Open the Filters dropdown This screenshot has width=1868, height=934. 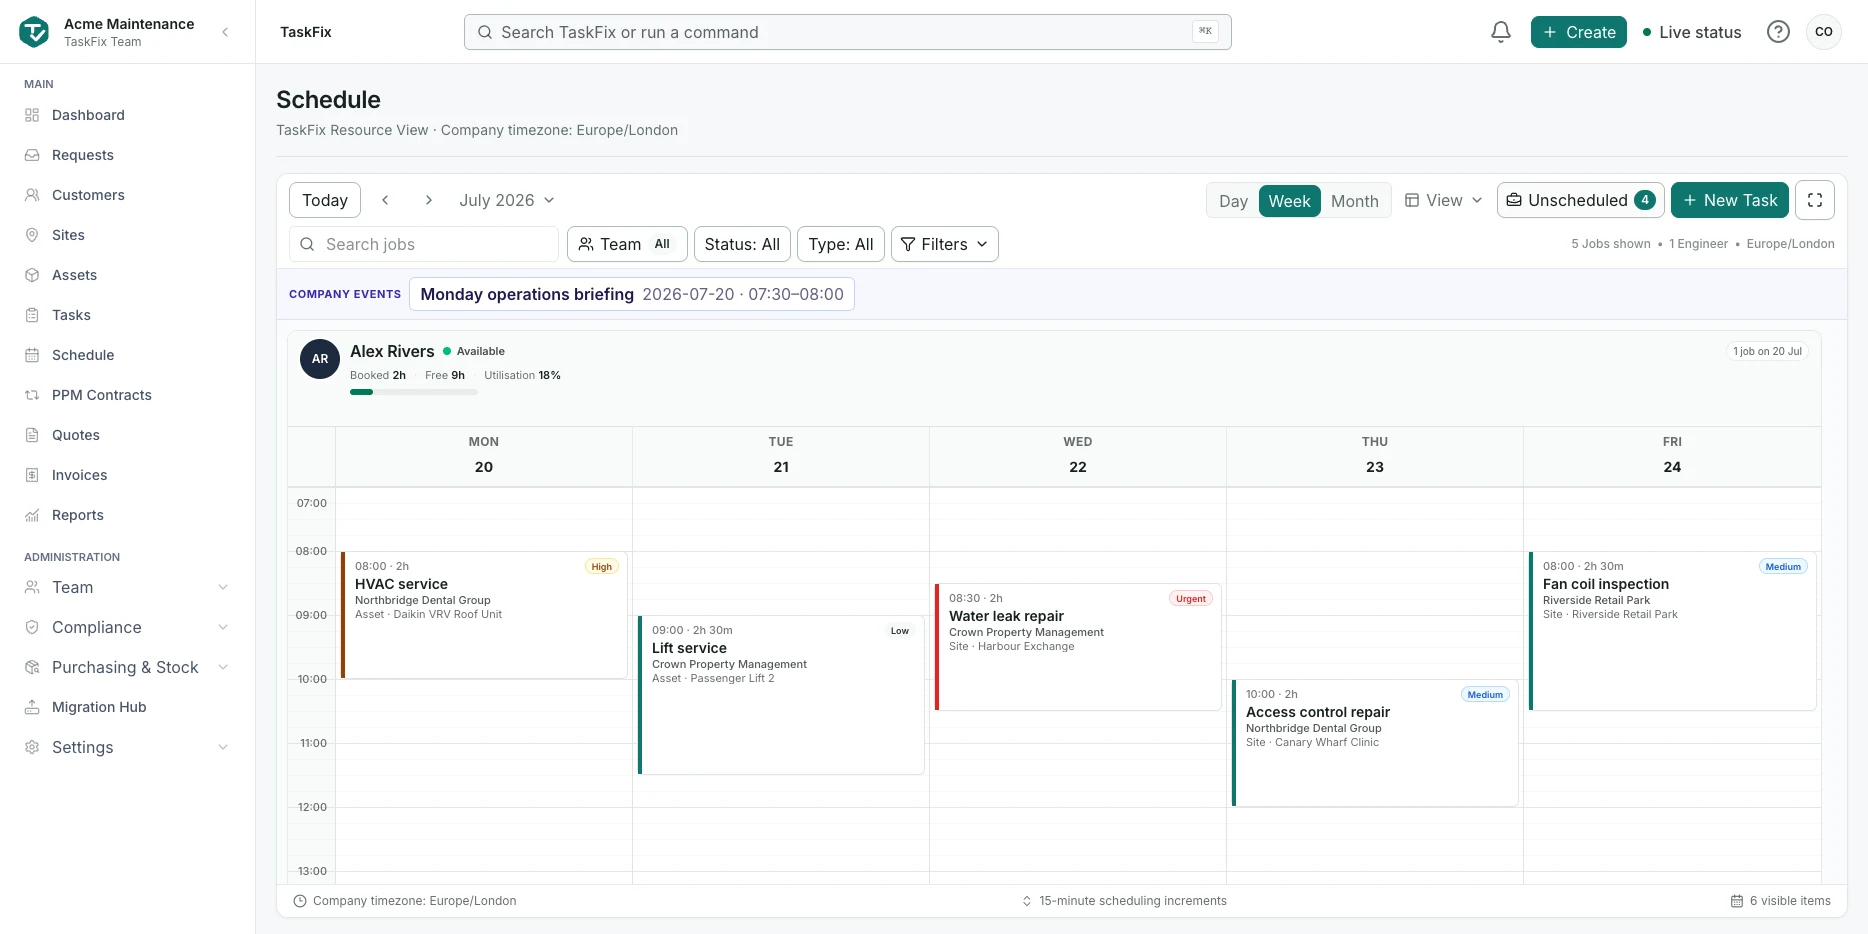(x=945, y=244)
